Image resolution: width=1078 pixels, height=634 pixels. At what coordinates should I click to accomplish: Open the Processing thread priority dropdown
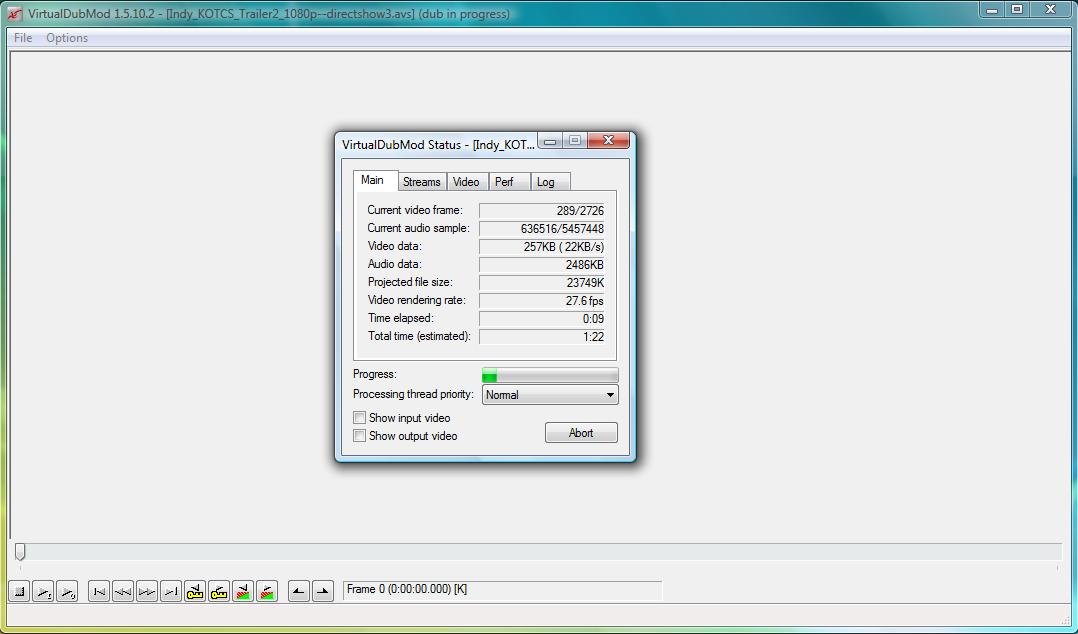click(x=550, y=395)
